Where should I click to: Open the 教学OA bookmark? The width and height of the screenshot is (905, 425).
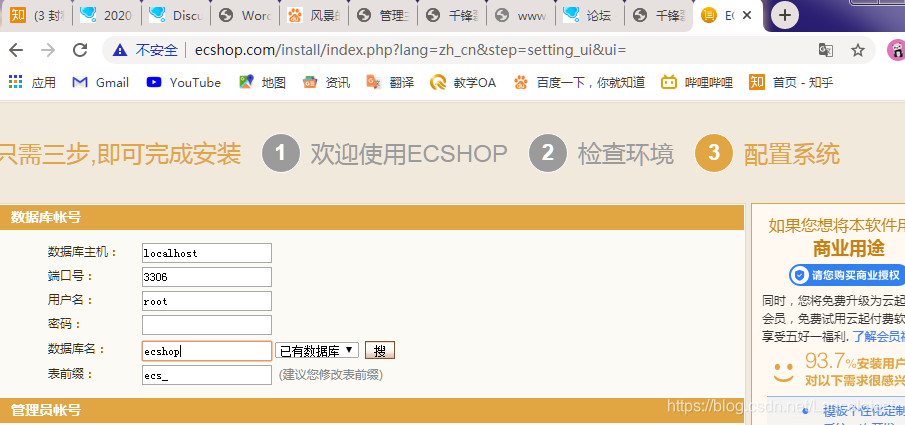click(x=463, y=83)
